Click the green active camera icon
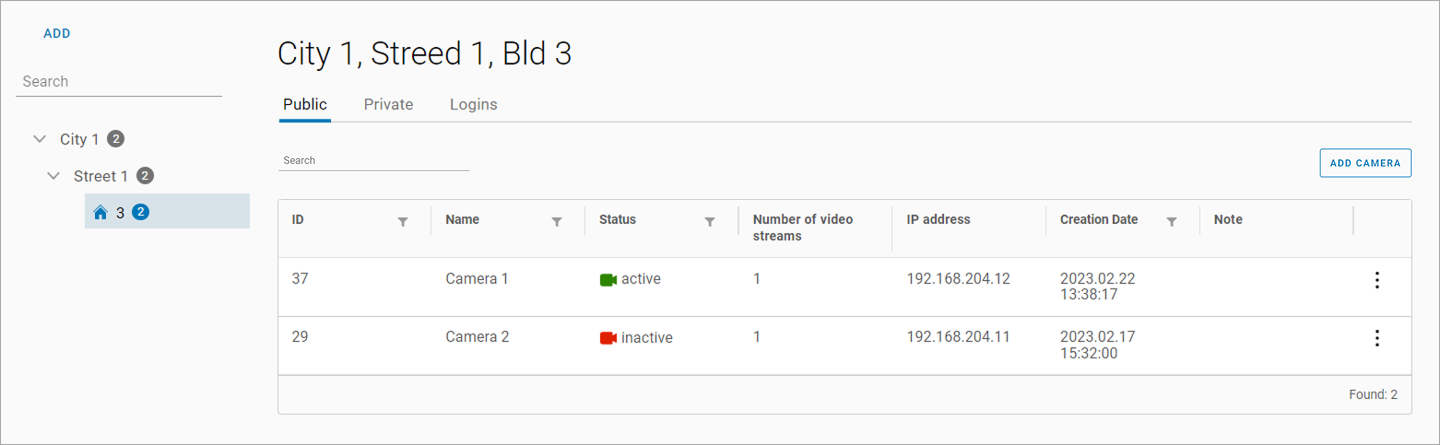Image resolution: width=1440 pixels, height=445 pixels. (x=608, y=280)
